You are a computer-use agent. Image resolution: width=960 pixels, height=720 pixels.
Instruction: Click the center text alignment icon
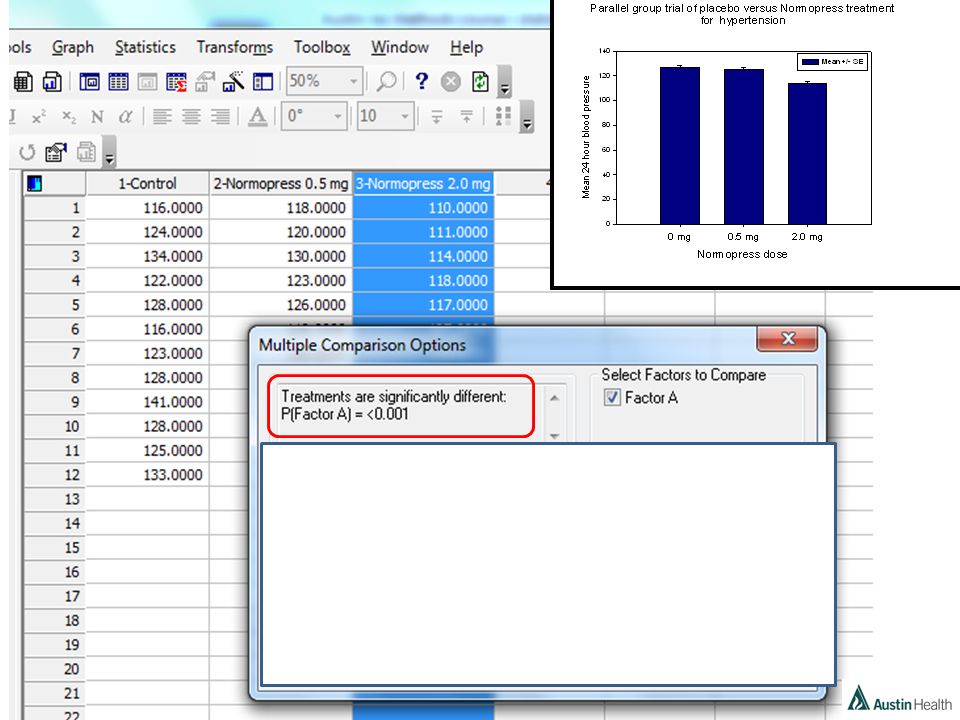tap(191, 116)
